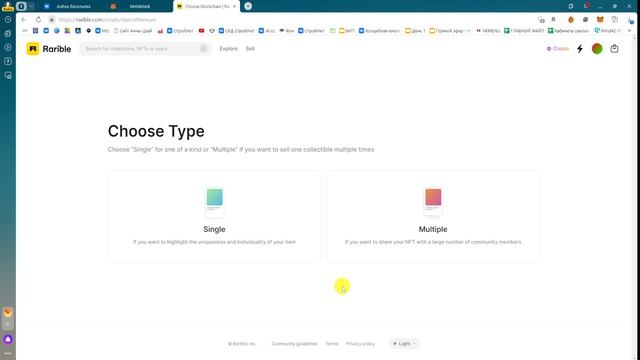The width and height of the screenshot is (640, 360).
Task: Open the lightning bolt activity icon
Action: (x=580, y=49)
